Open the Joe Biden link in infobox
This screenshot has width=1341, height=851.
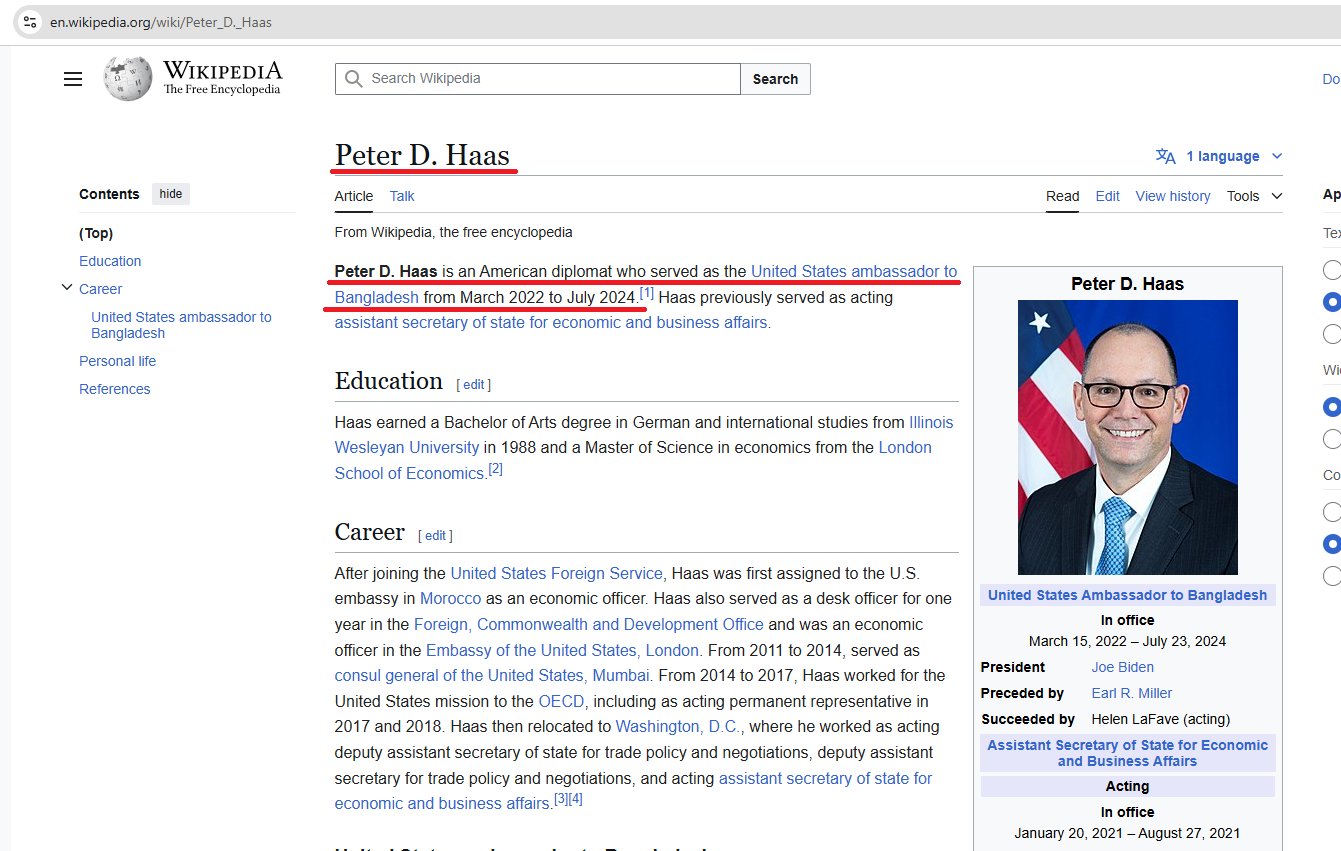[1122, 667]
